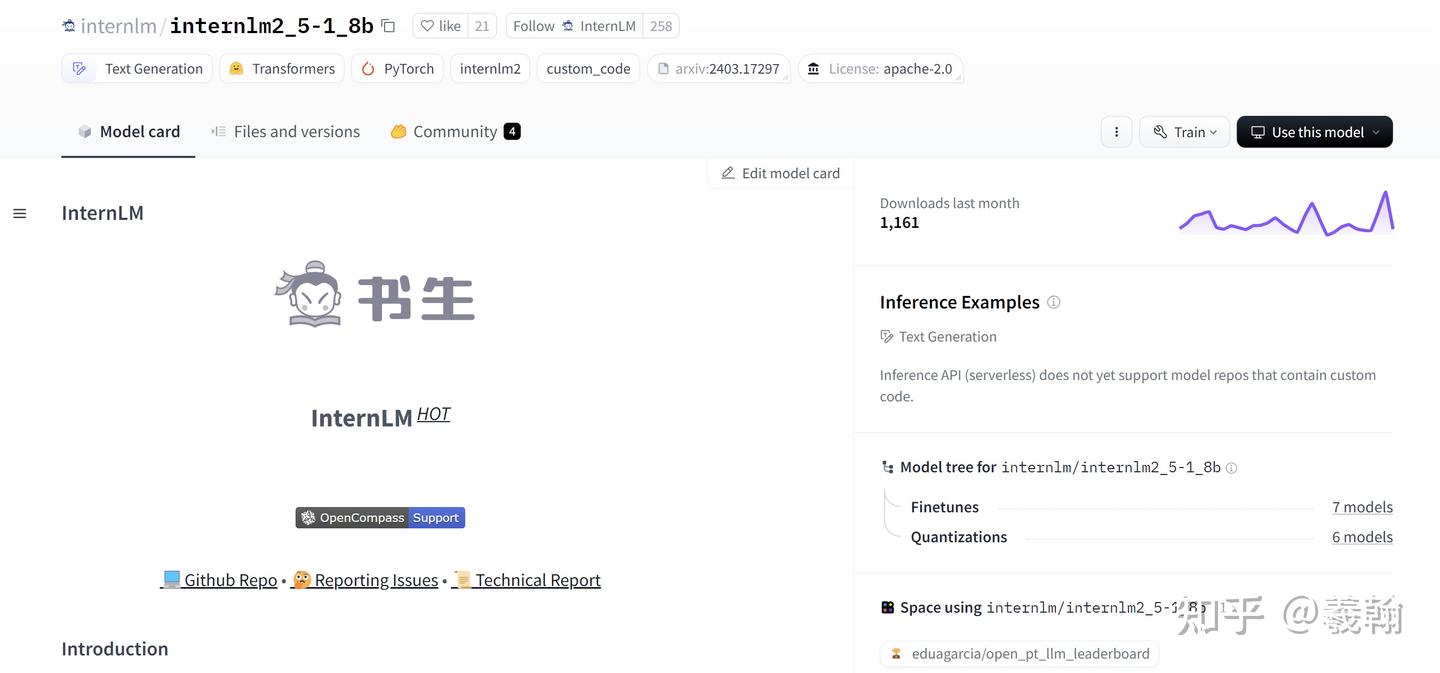Screen dimensions: 1440x673
Task: Expand the apache-2.0 License tag
Action: point(880,68)
